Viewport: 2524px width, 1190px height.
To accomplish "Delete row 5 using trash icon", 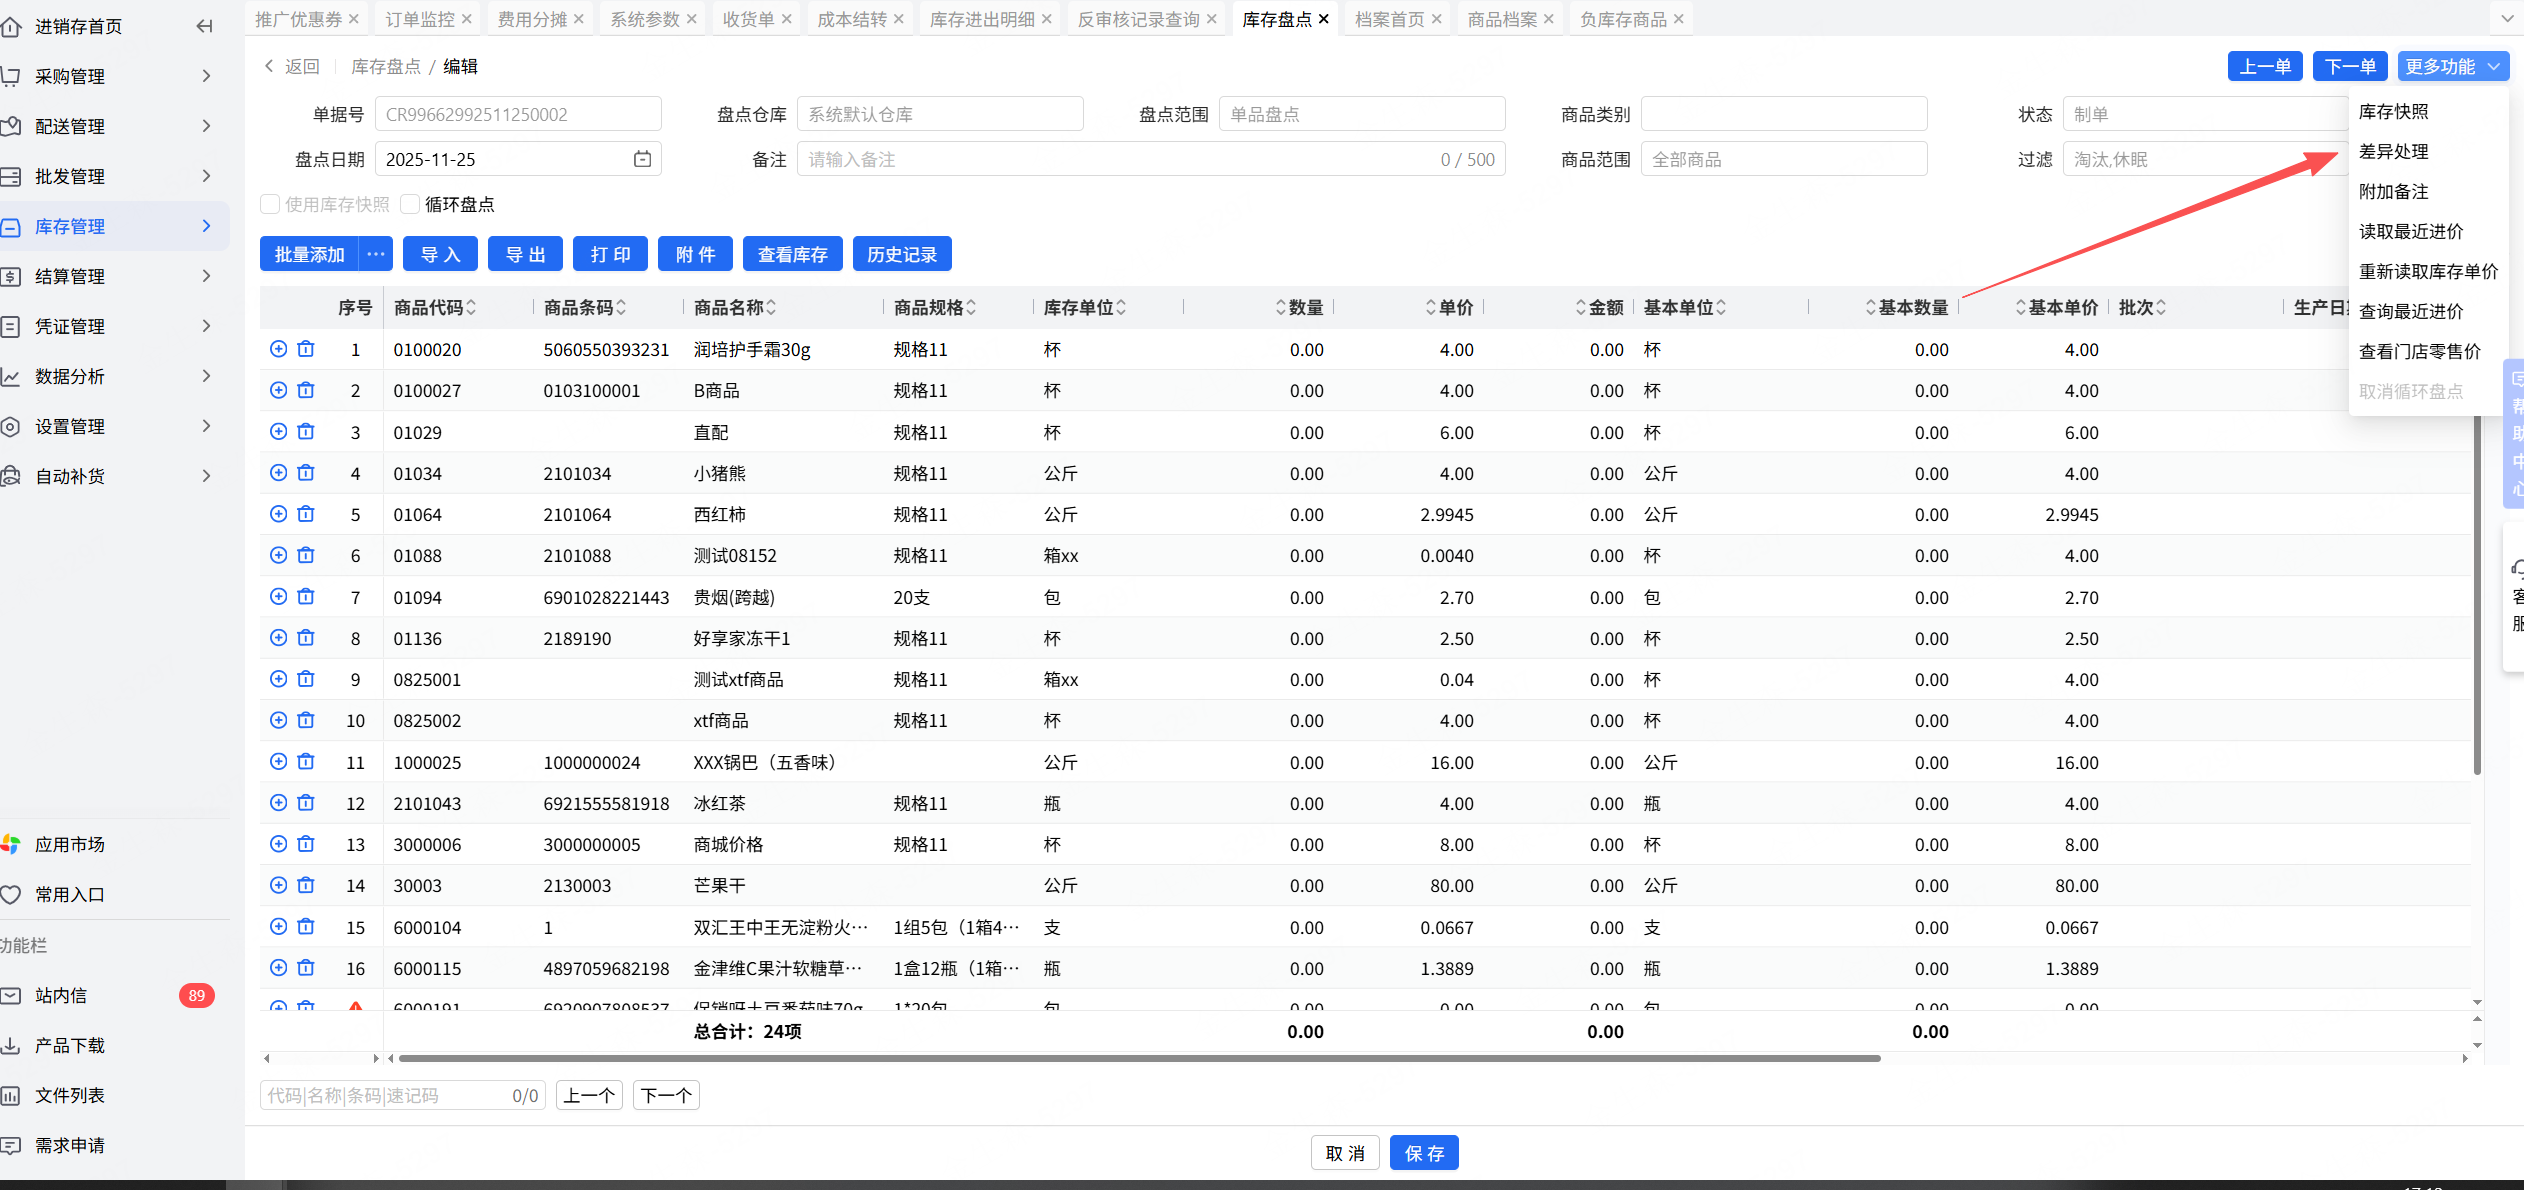I will pyautogui.click(x=306, y=514).
